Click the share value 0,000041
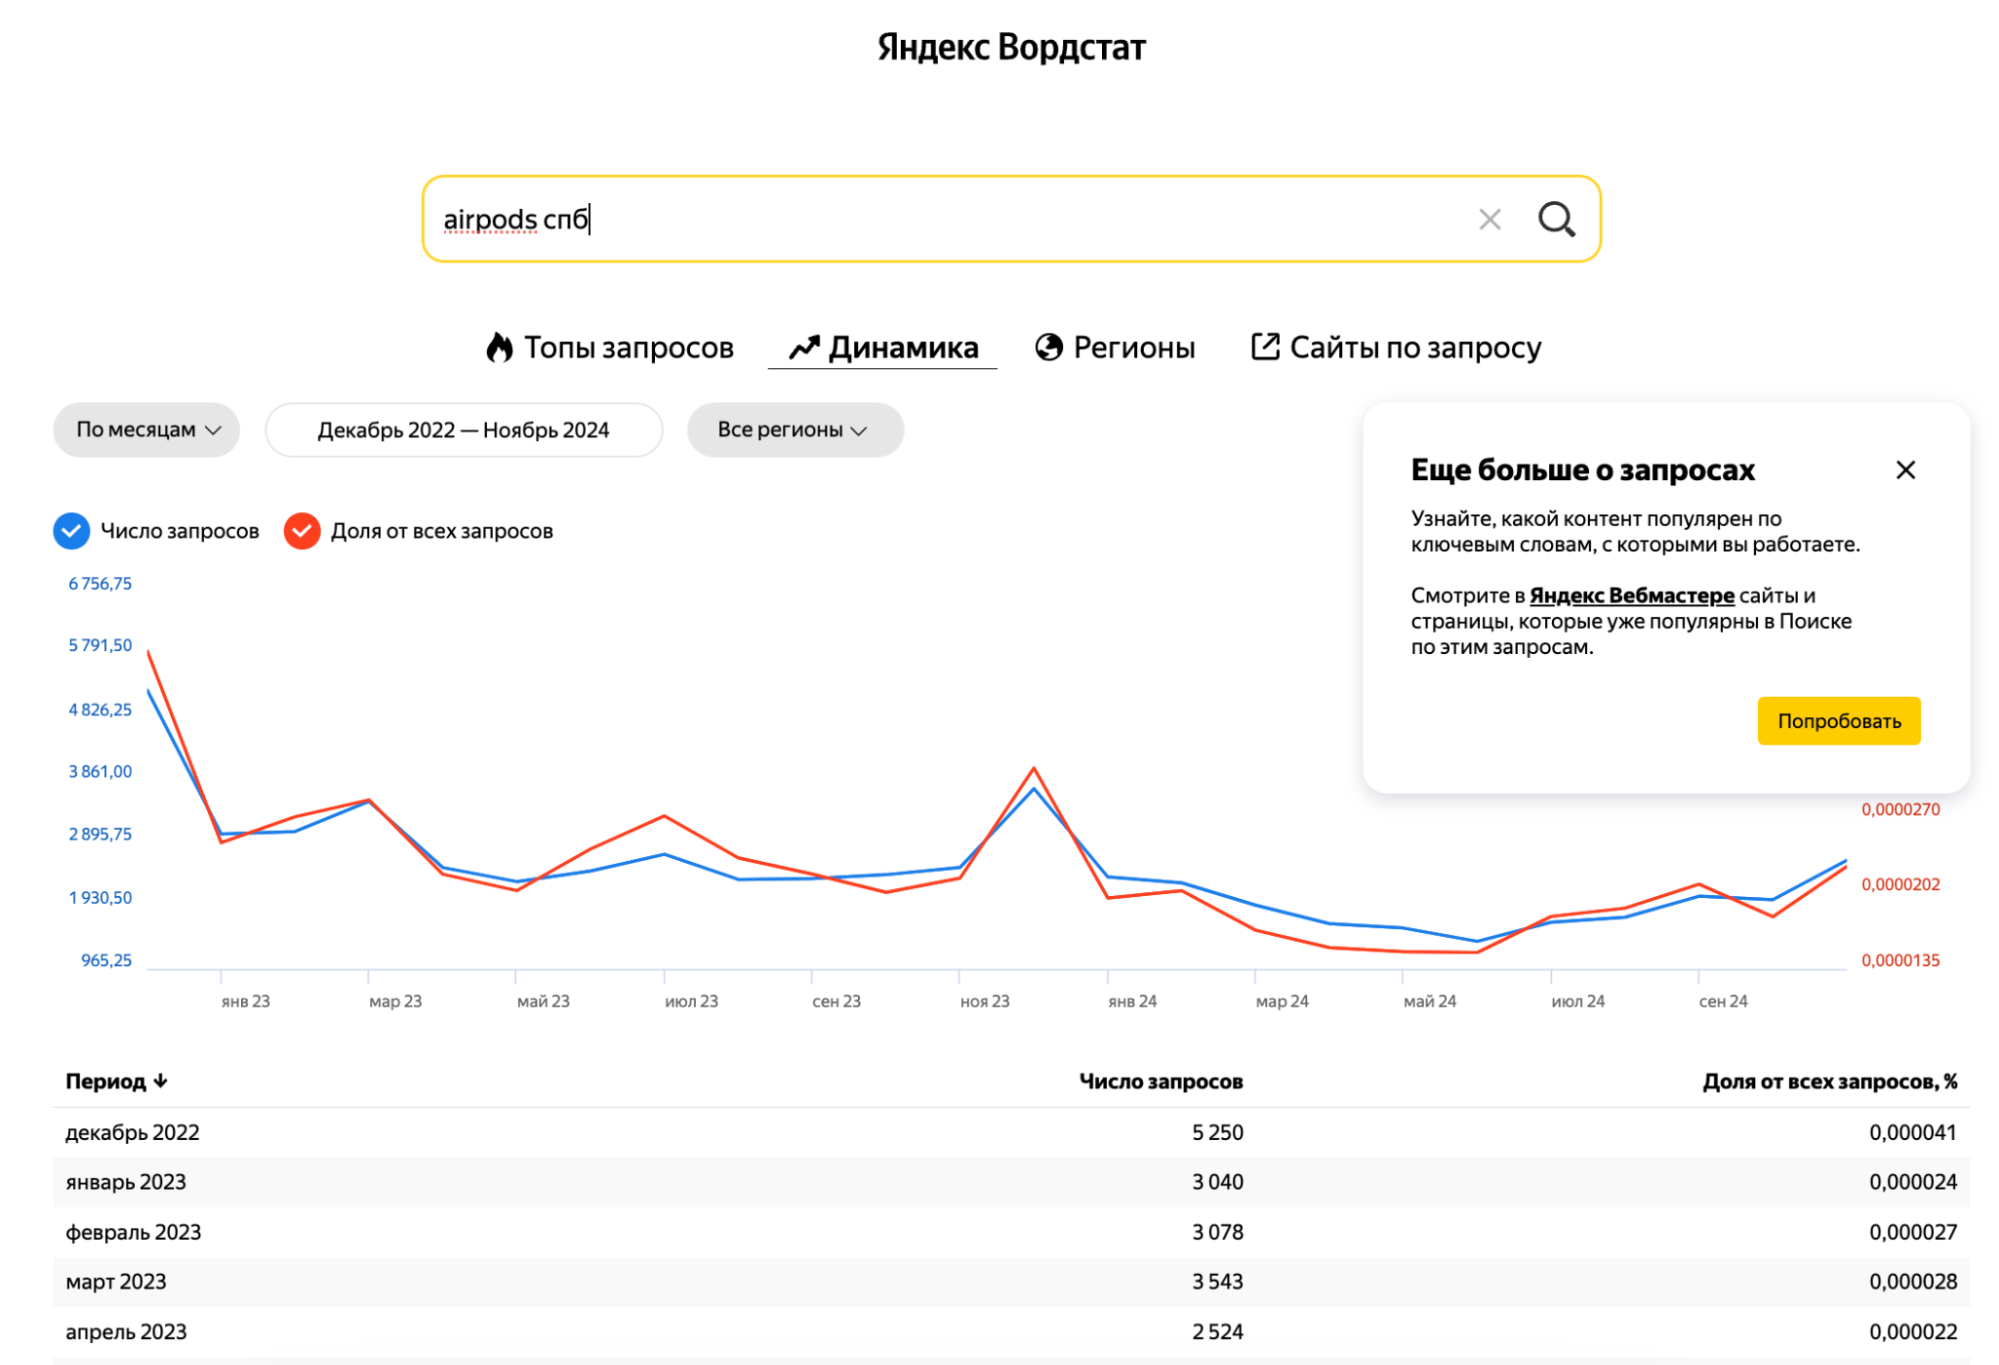Viewport: 1999px width, 1365px height. 1913,1132
